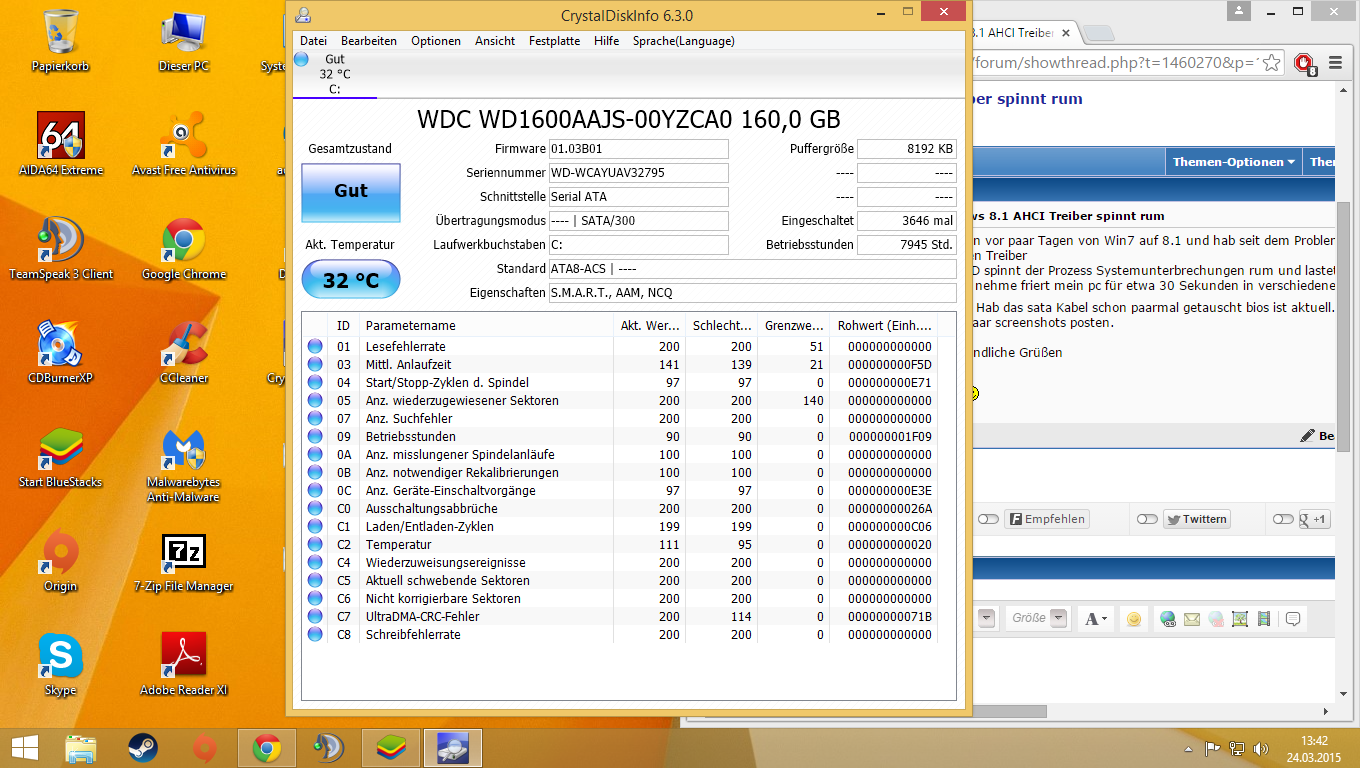
Task: Click the Parametername column header
Action: (486, 326)
